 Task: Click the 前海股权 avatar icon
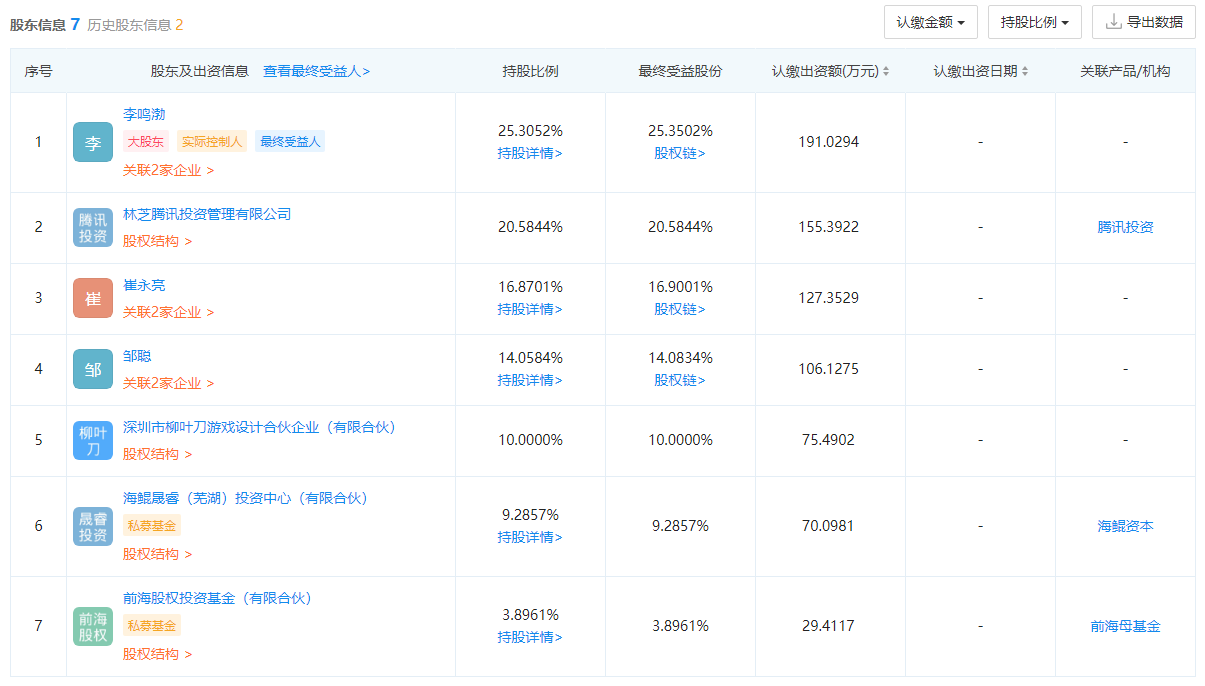tap(93, 626)
